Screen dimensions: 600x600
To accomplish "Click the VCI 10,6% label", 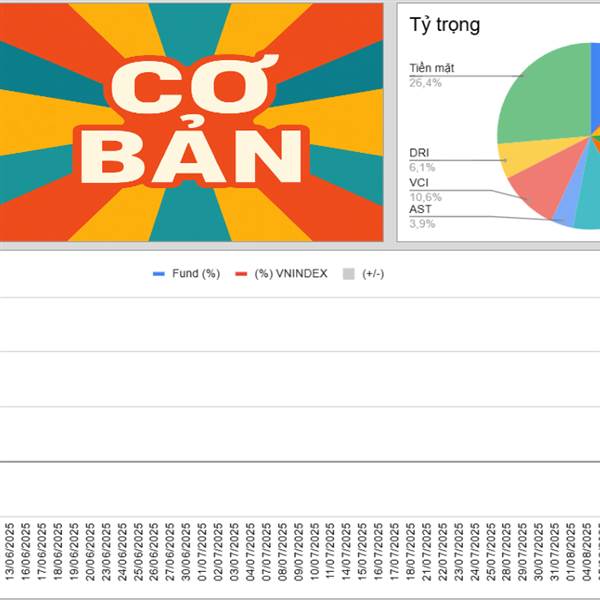I will pyautogui.click(x=426, y=190).
